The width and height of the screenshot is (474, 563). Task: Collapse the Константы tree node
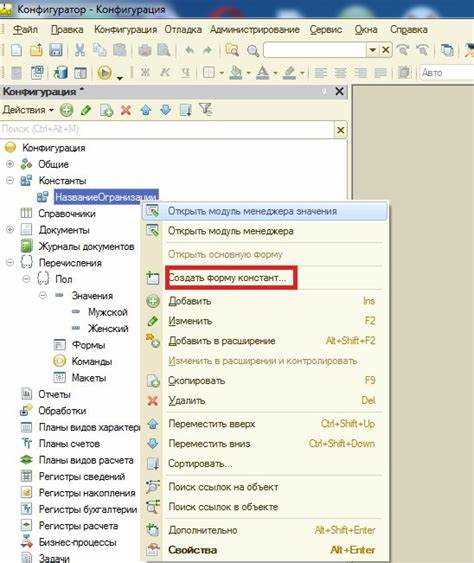pyautogui.click(x=10, y=180)
